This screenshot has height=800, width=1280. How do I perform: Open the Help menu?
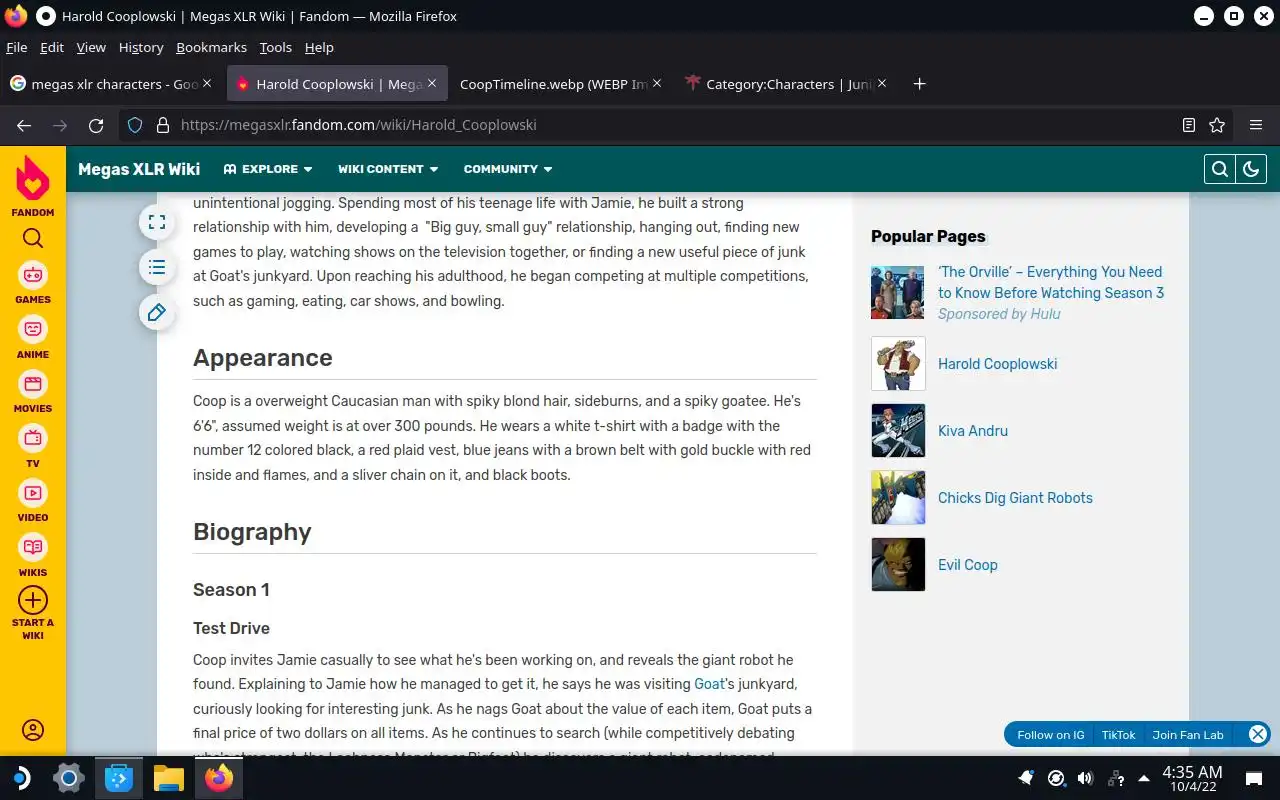click(x=319, y=47)
